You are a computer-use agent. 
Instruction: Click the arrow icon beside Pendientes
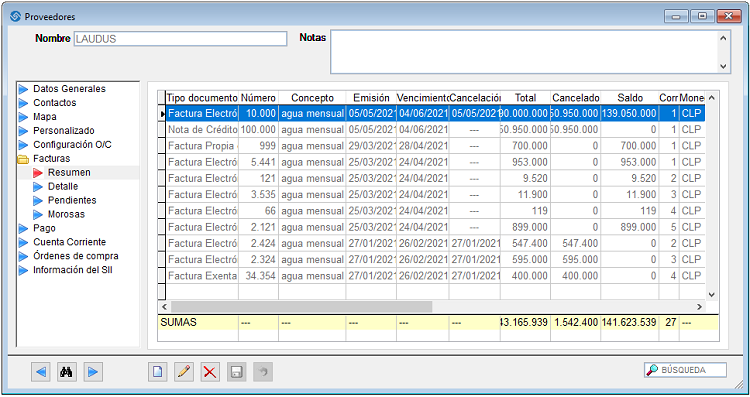pyautogui.click(x=38, y=200)
